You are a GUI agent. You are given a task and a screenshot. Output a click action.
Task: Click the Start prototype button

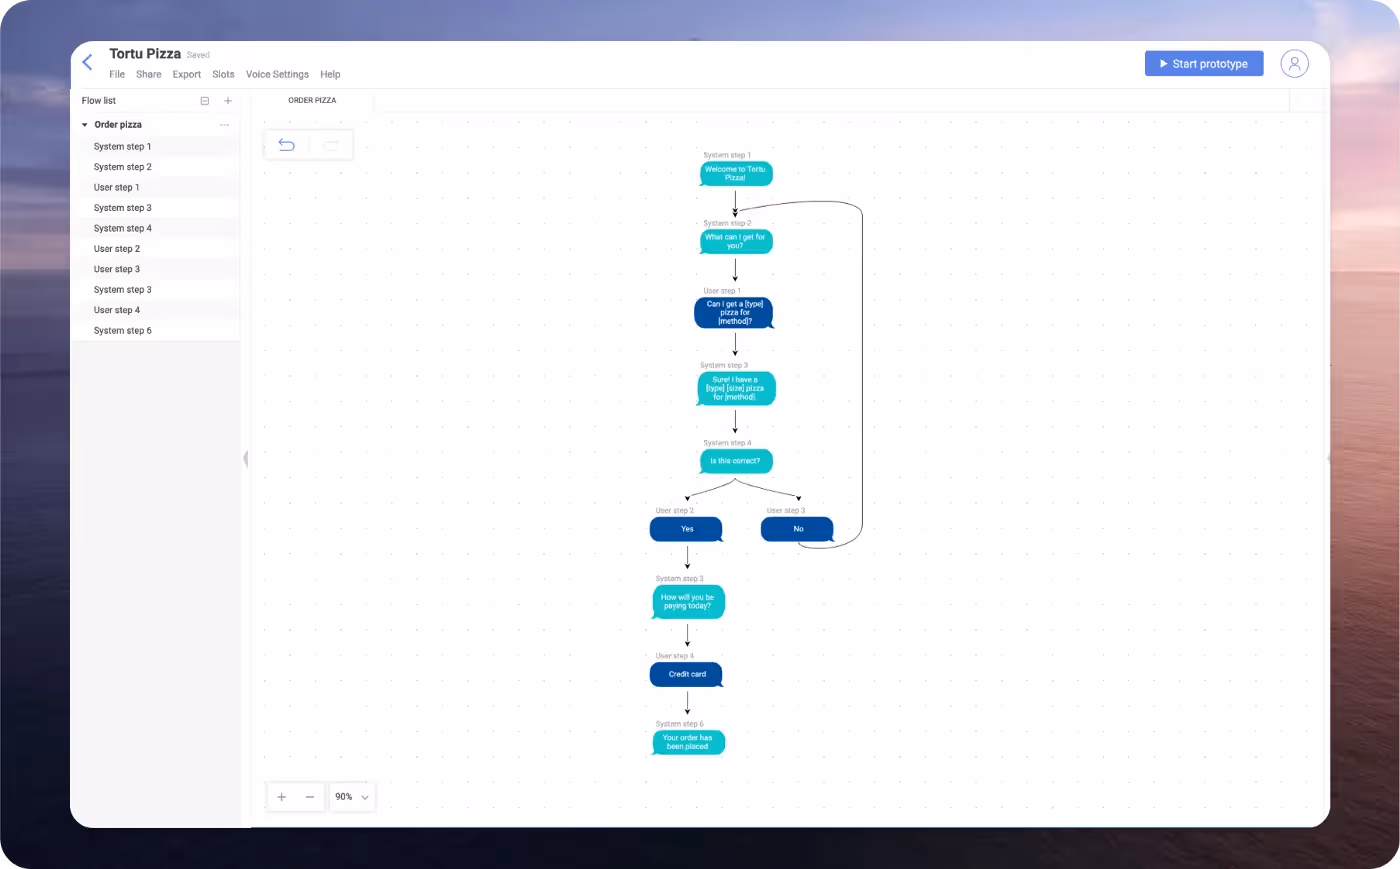pyautogui.click(x=1204, y=63)
